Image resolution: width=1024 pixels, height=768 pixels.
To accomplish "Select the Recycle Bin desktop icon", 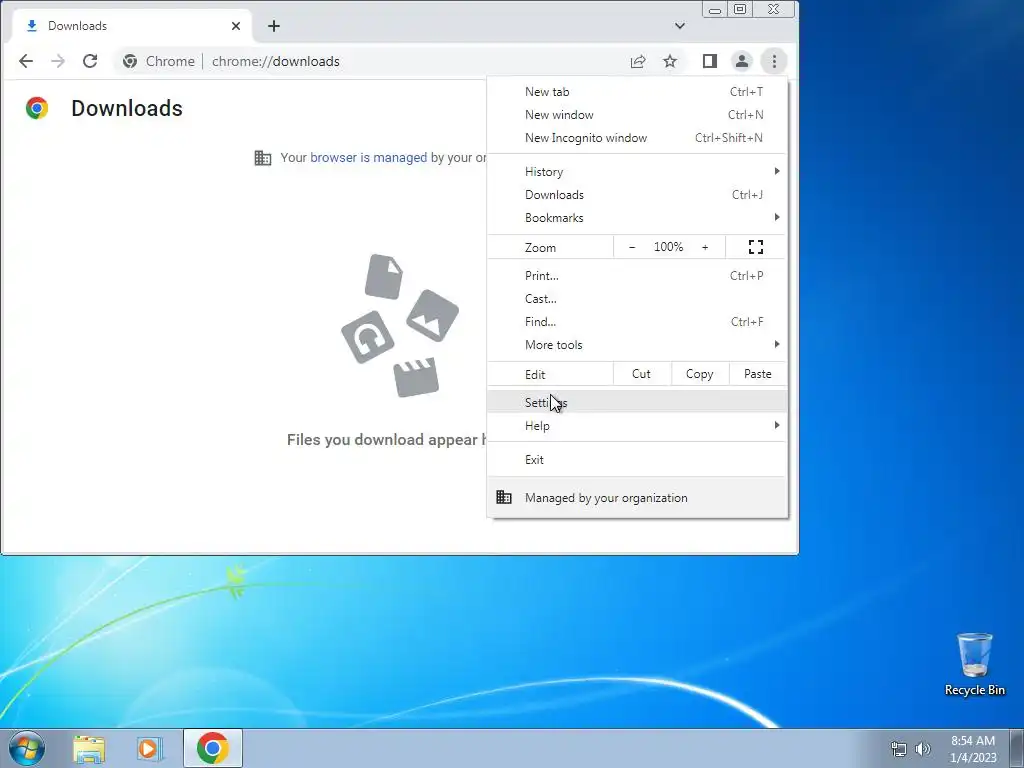I will coord(974,664).
